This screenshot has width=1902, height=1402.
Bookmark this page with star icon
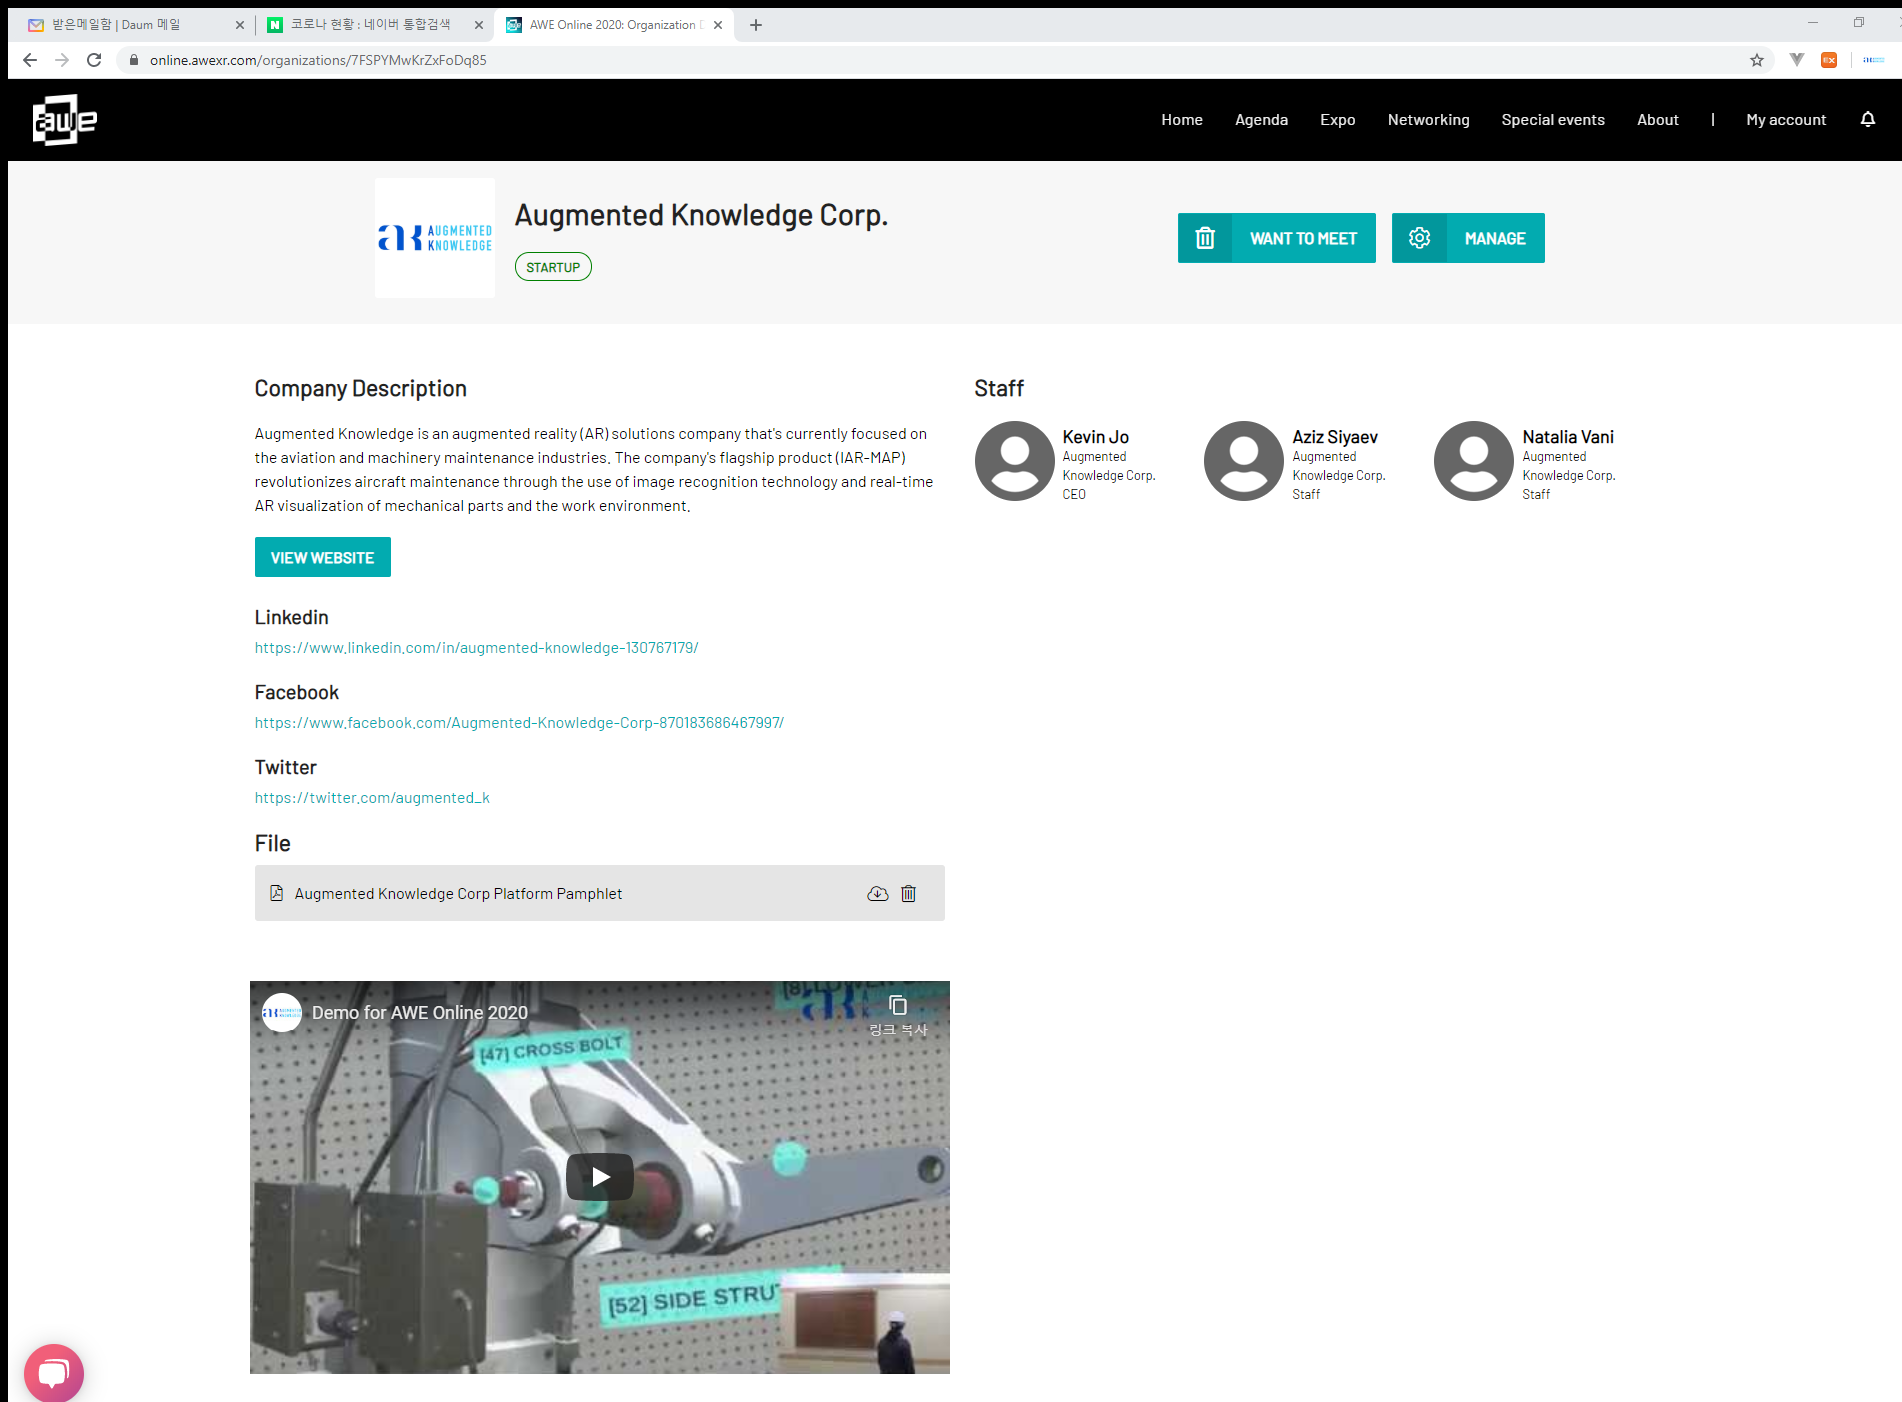[1757, 60]
